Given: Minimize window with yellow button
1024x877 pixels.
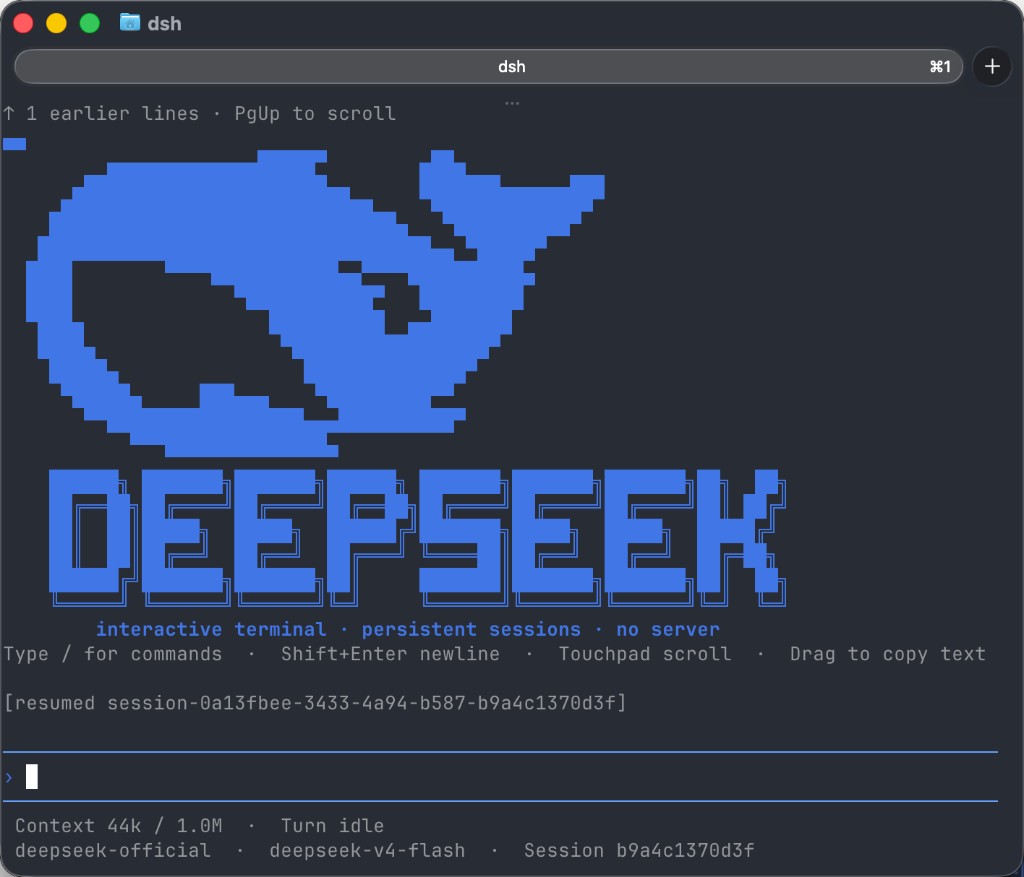Looking at the screenshot, I should coord(56,24).
